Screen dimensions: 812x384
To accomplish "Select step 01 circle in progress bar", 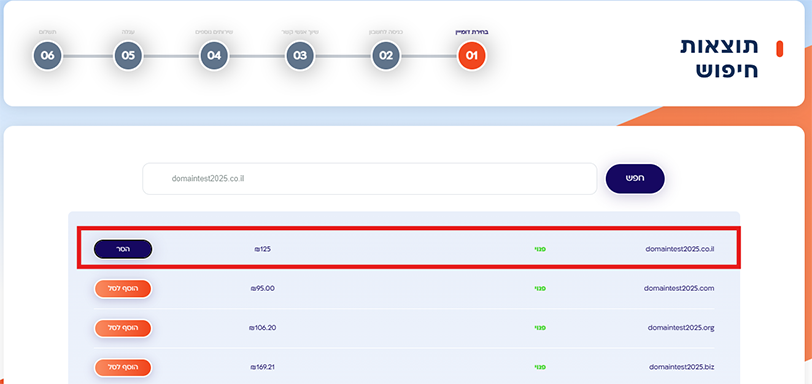I will coord(471,55).
